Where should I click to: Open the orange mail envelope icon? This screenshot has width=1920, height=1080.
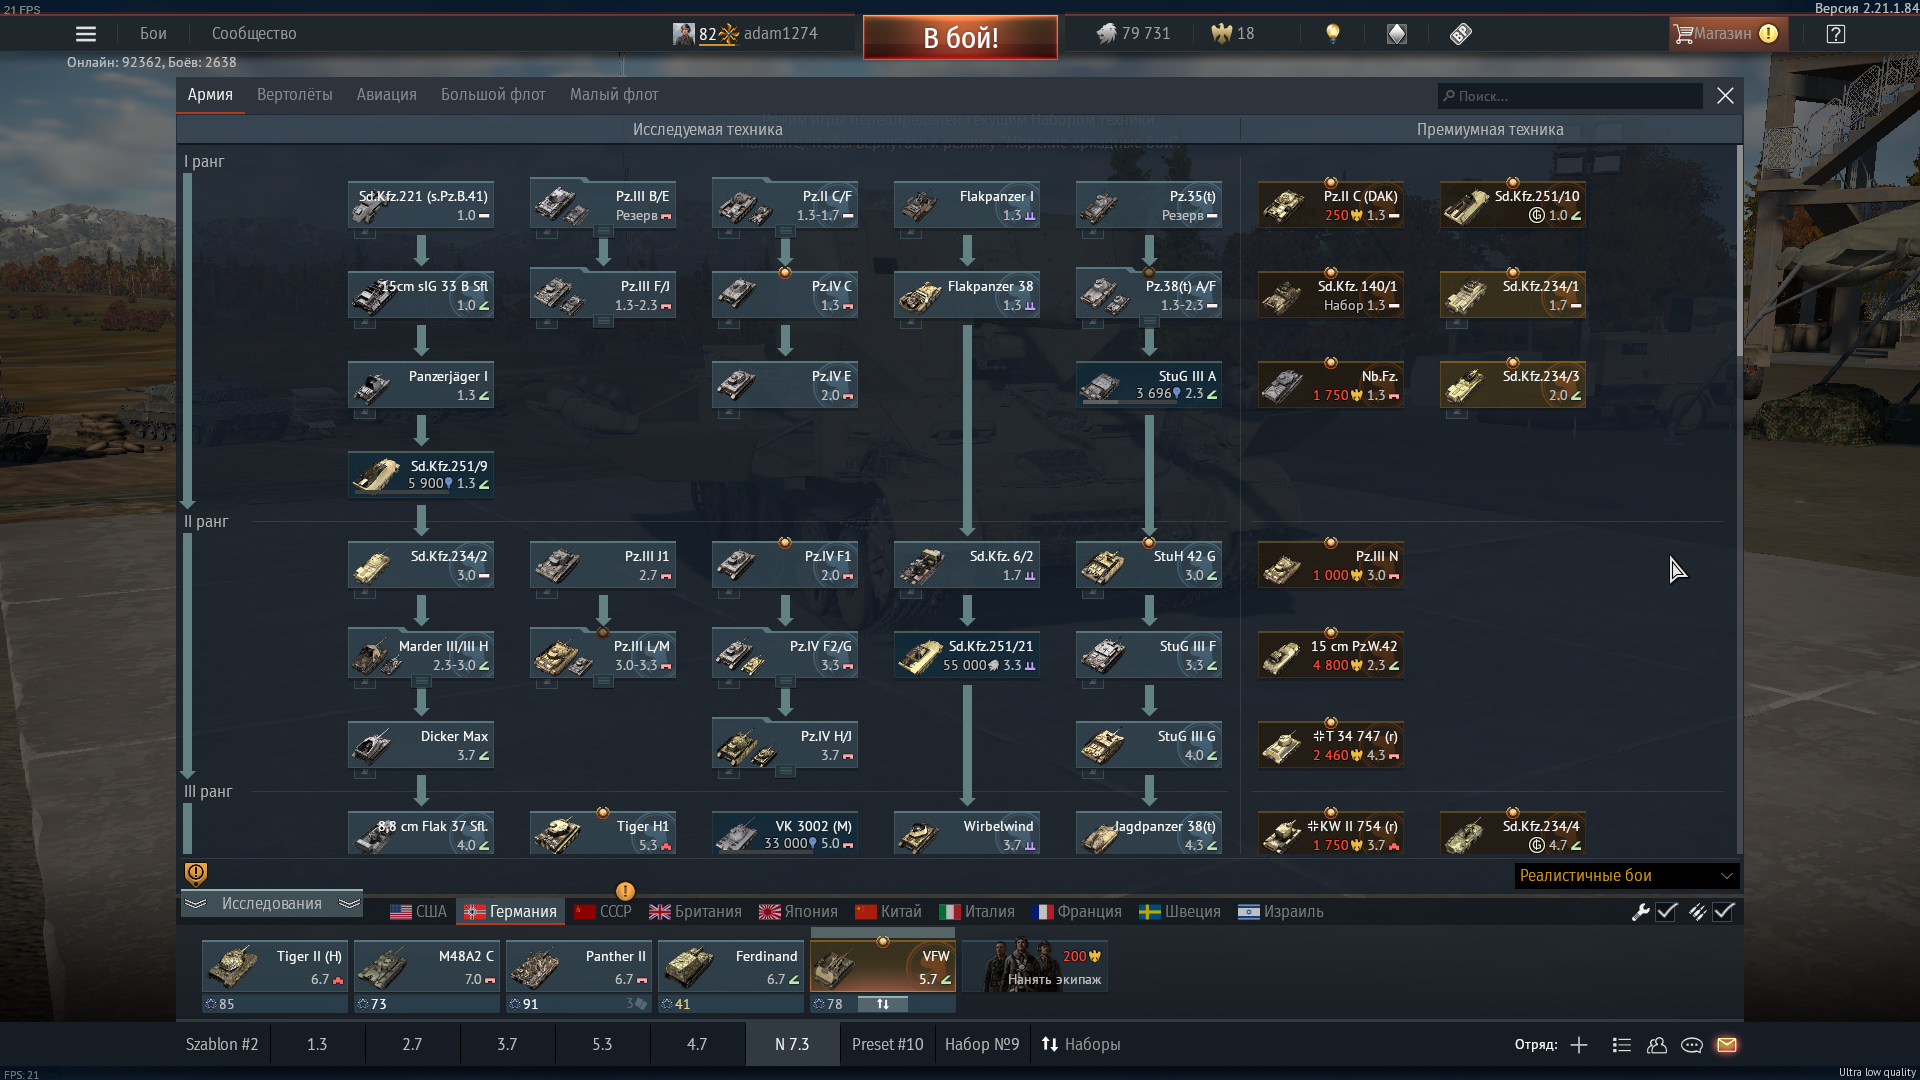(1727, 1045)
